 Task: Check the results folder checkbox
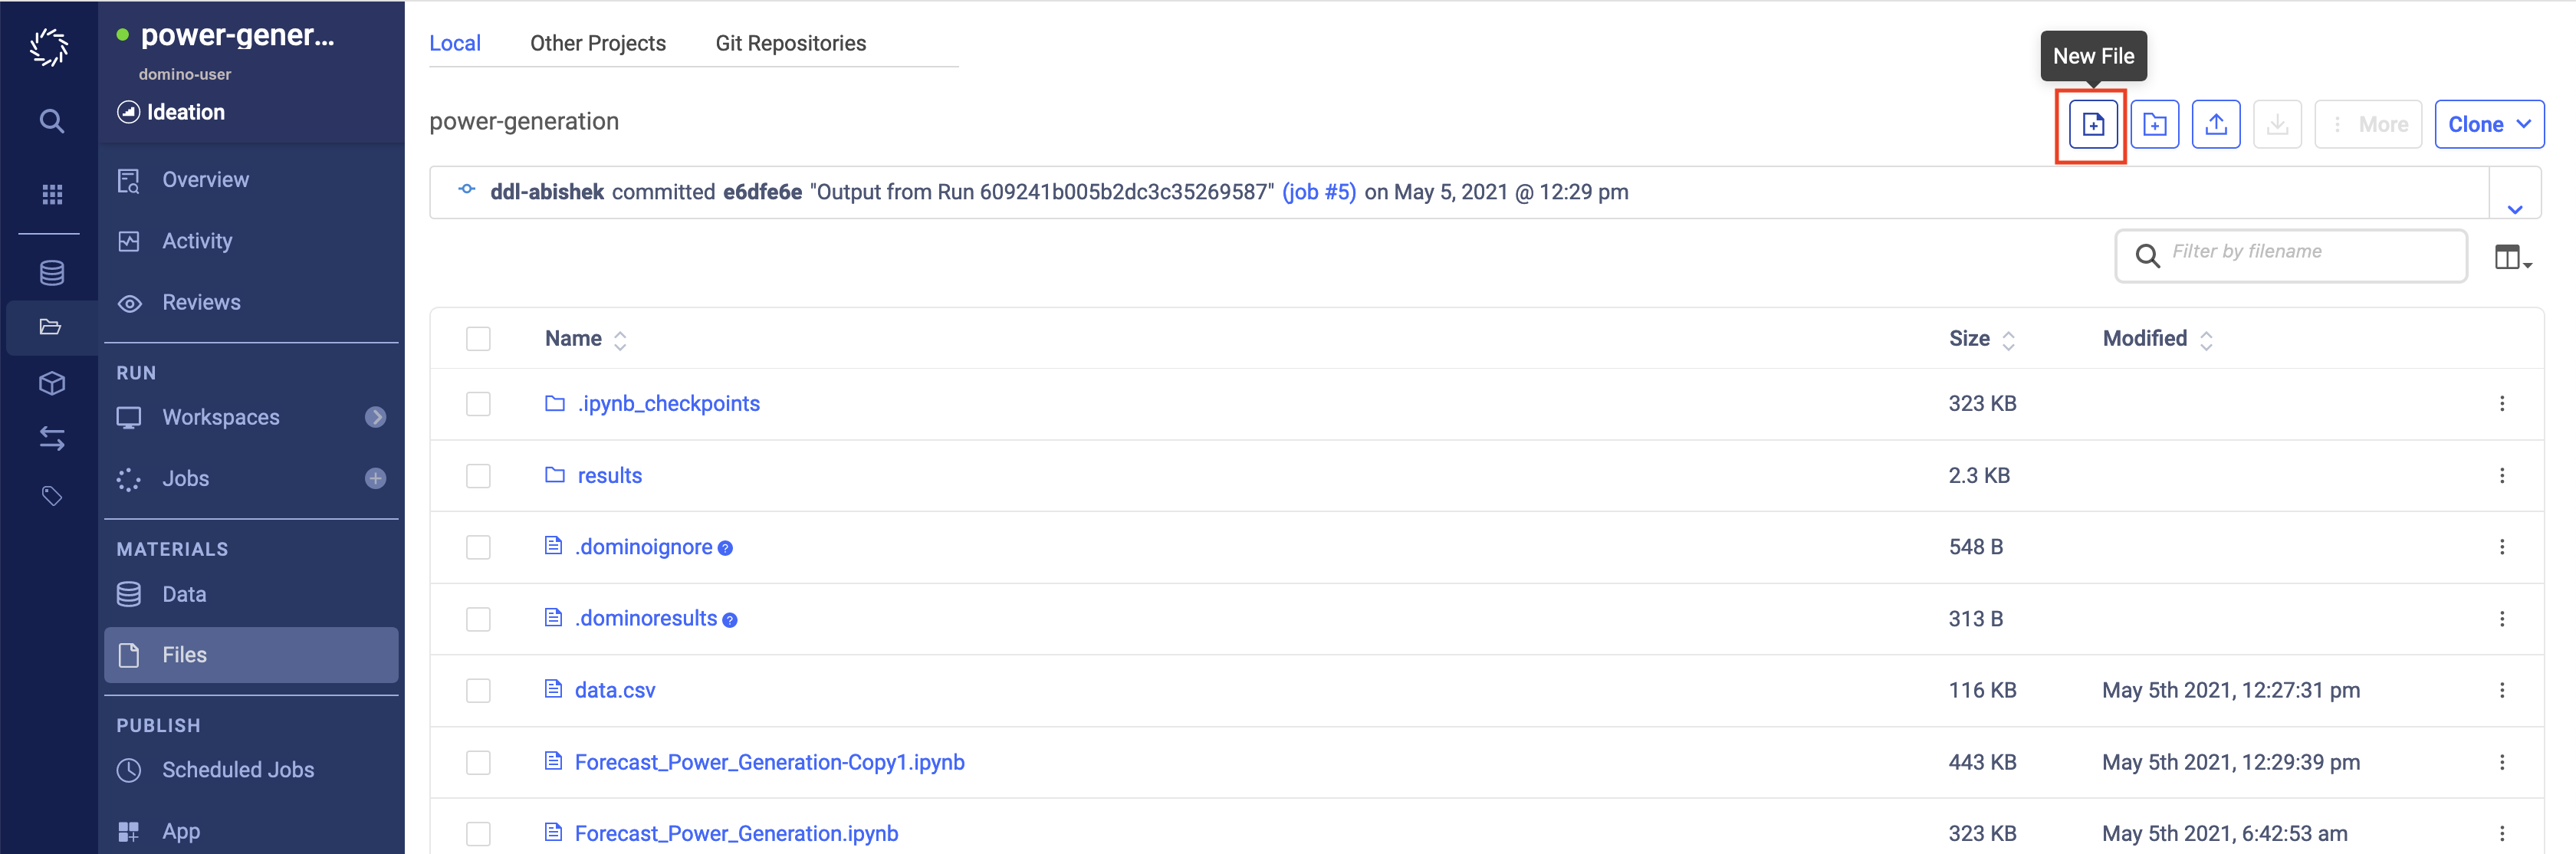click(x=478, y=475)
